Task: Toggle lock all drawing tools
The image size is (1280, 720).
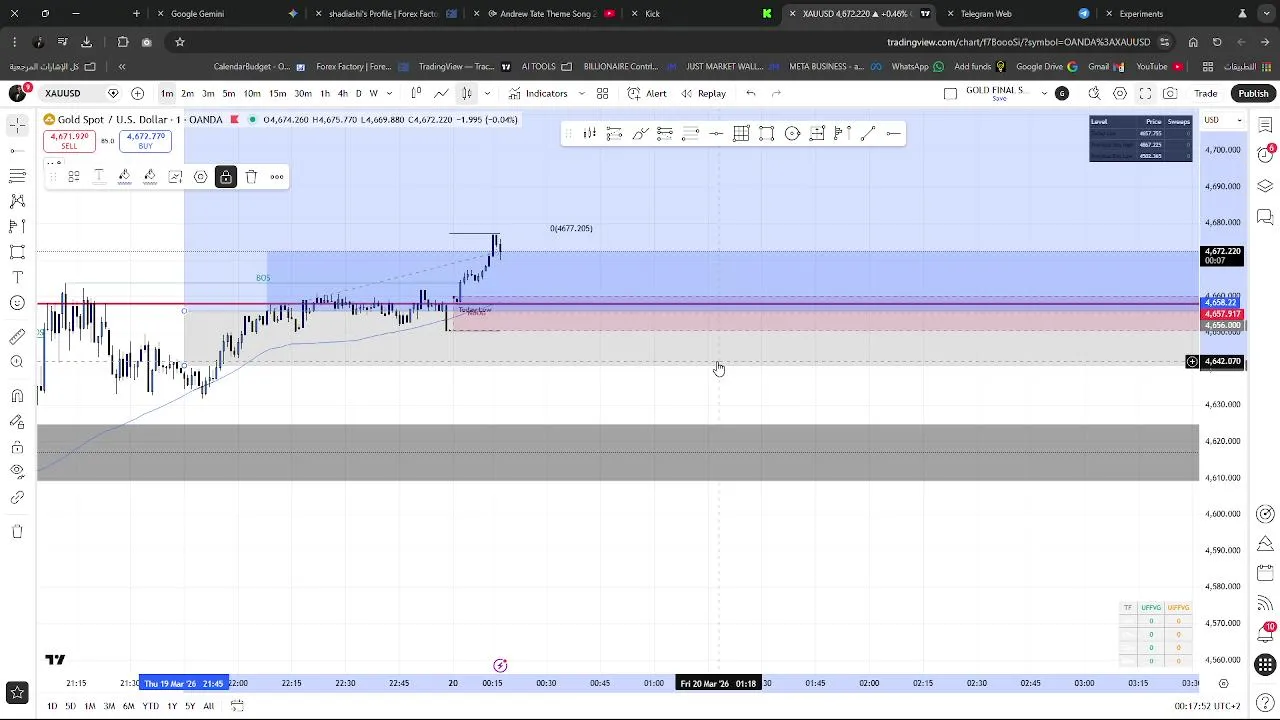Action: [x=17, y=447]
